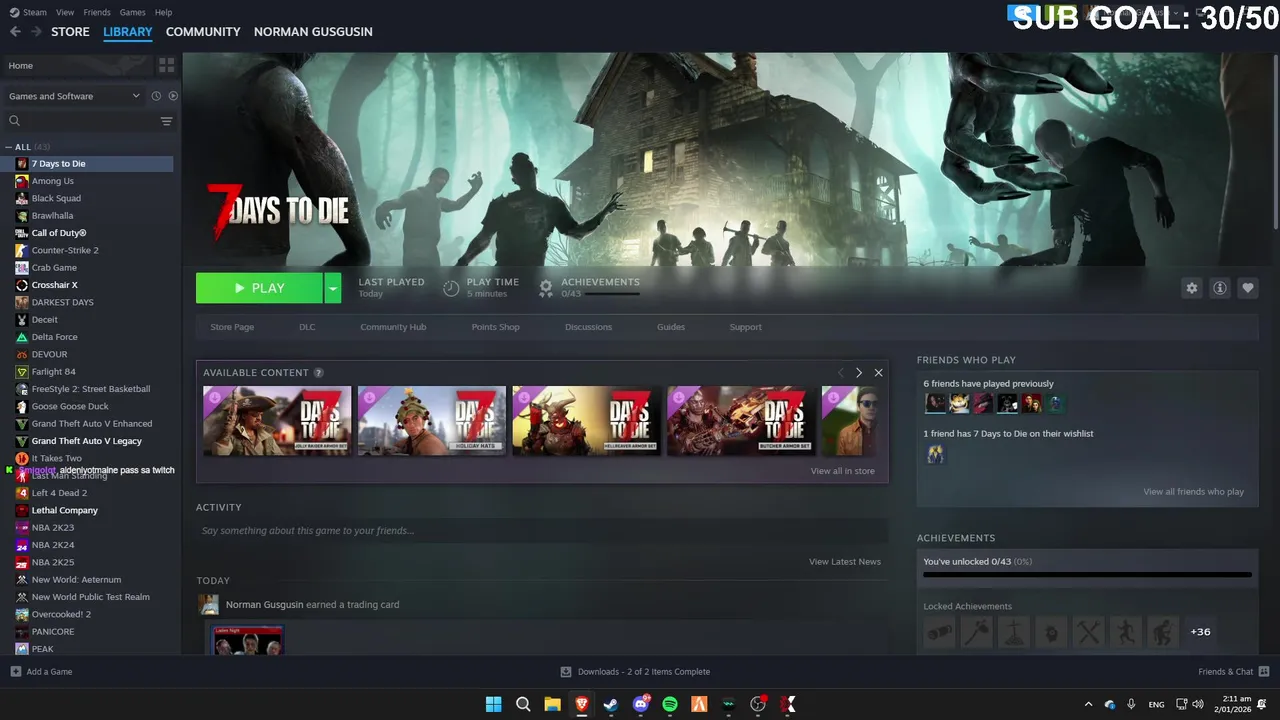Expand the Games and Software dropdown
This screenshot has height=720, width=1280.
click(x=75, y=96)
